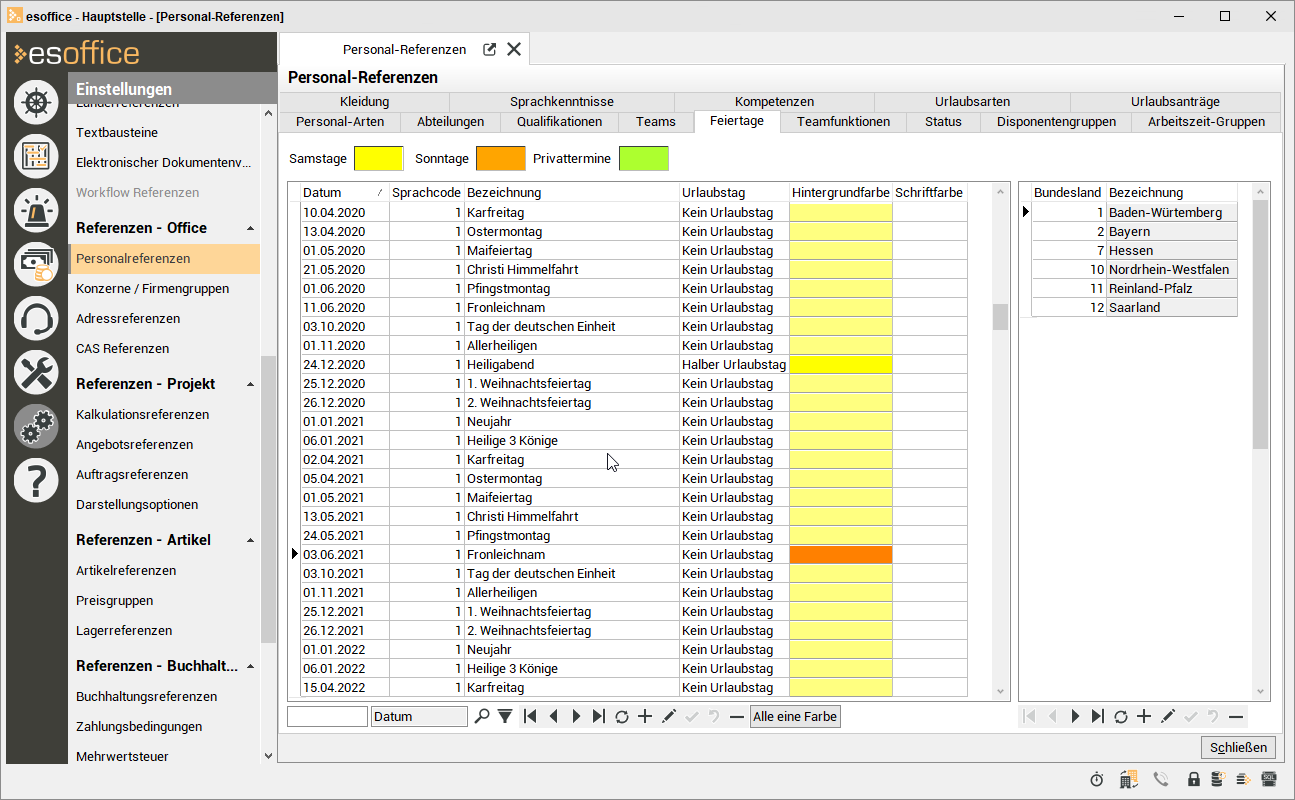This screenshot has height=800, width=1295.
Task: Open the calendar grid module in sidebar
Action: pos(36,155)
